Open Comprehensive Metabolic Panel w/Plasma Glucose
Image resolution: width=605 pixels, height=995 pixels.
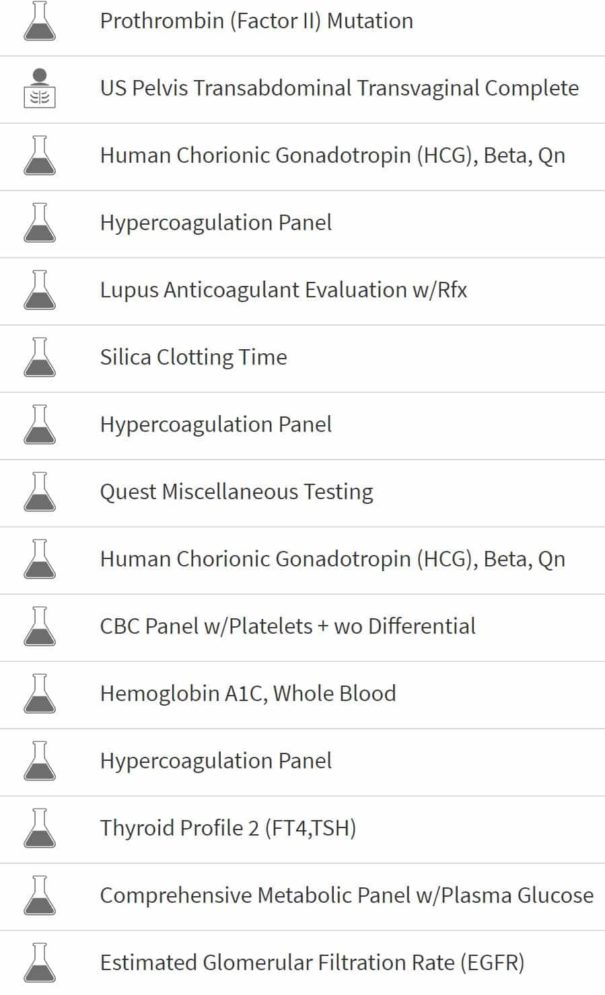click(x=302, y=897)
